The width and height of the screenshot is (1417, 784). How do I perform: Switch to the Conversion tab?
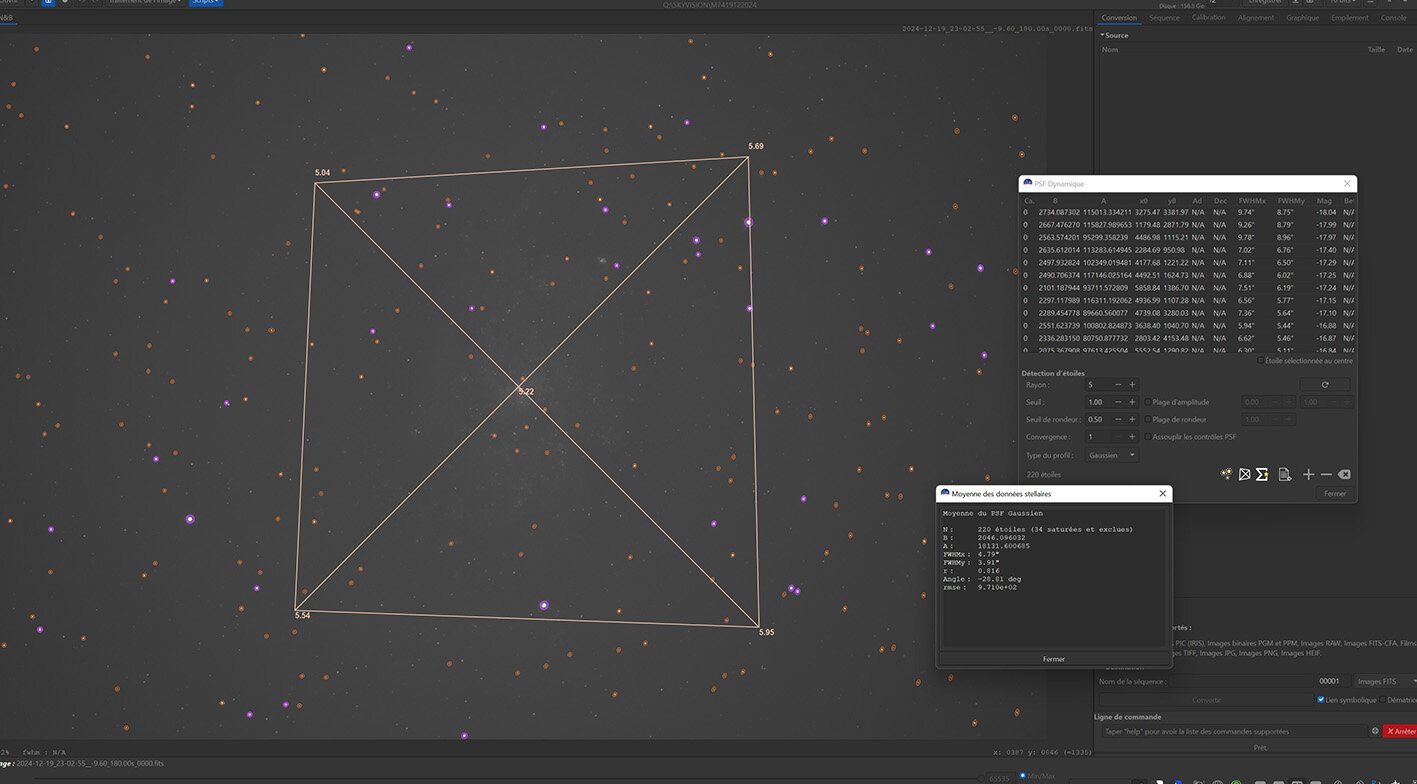tap(1119, 18)
